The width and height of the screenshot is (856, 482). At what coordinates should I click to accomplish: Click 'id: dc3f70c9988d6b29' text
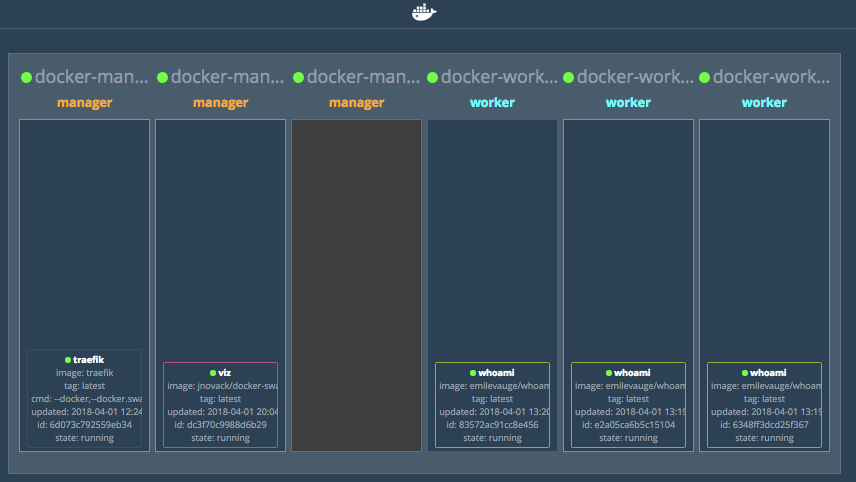(221, 425)
